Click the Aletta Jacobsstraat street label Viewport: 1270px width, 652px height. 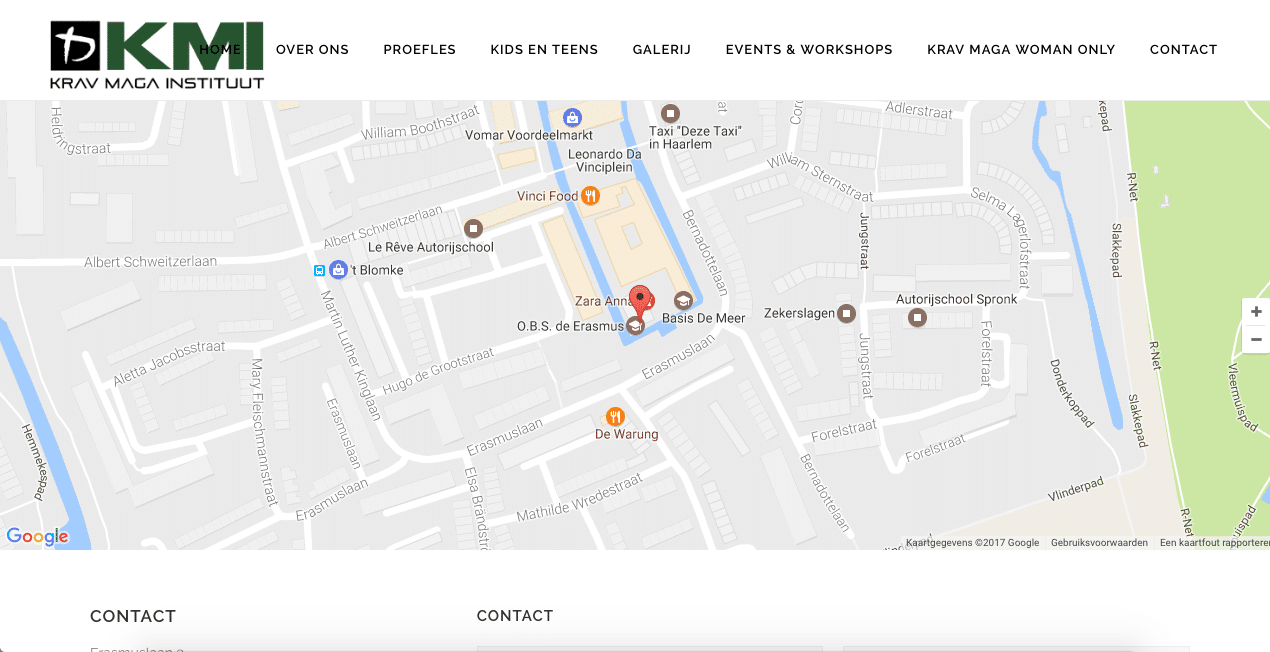169,363
